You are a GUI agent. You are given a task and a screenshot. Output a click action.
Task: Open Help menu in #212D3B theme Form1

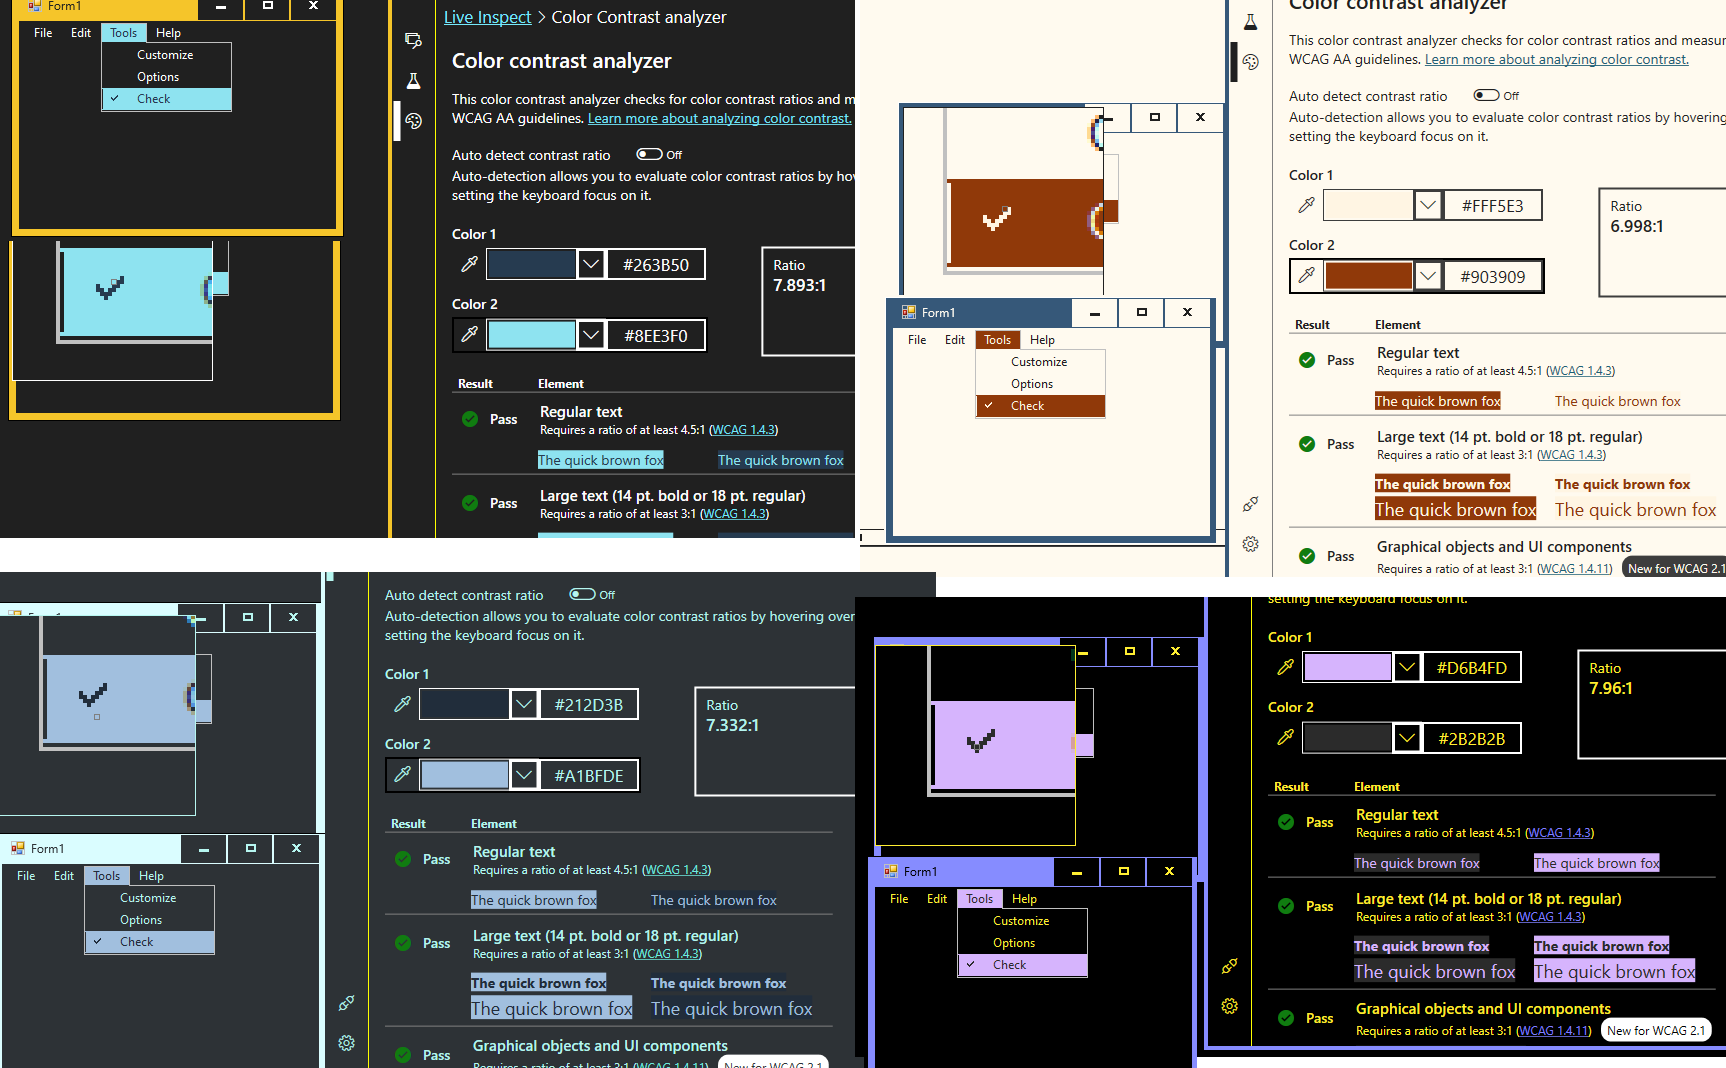tap(152, 876)
